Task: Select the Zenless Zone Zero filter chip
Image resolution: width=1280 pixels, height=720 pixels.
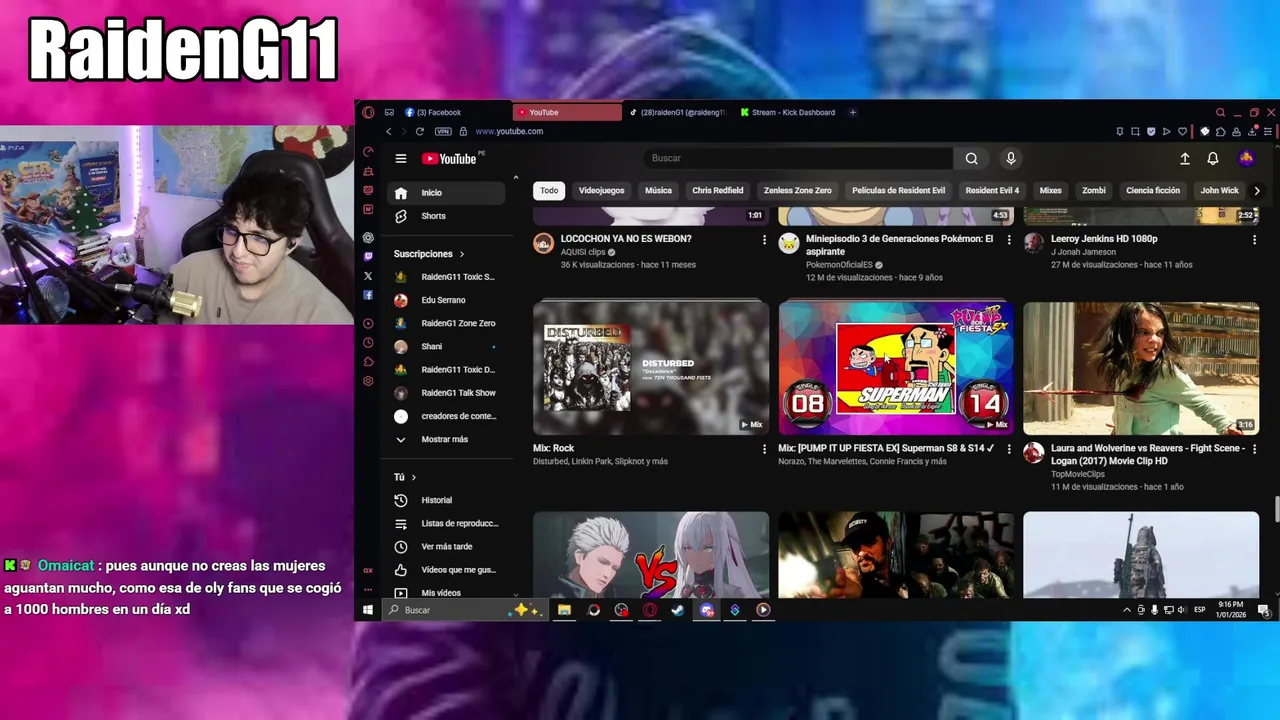Action: click(798, 190)
